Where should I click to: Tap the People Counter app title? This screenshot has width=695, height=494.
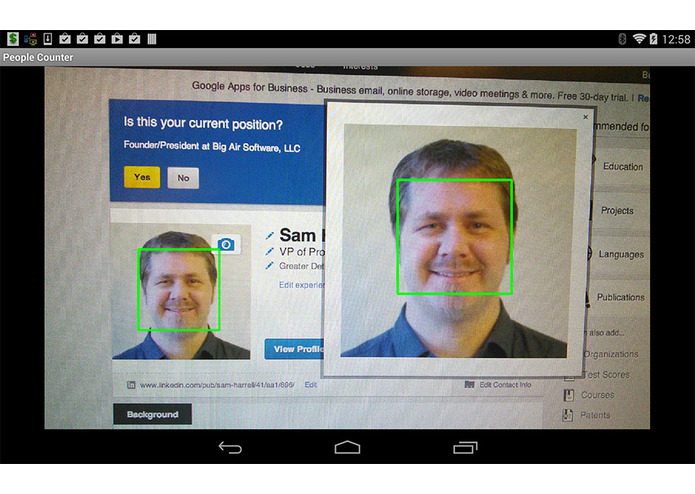click(38, 58)
